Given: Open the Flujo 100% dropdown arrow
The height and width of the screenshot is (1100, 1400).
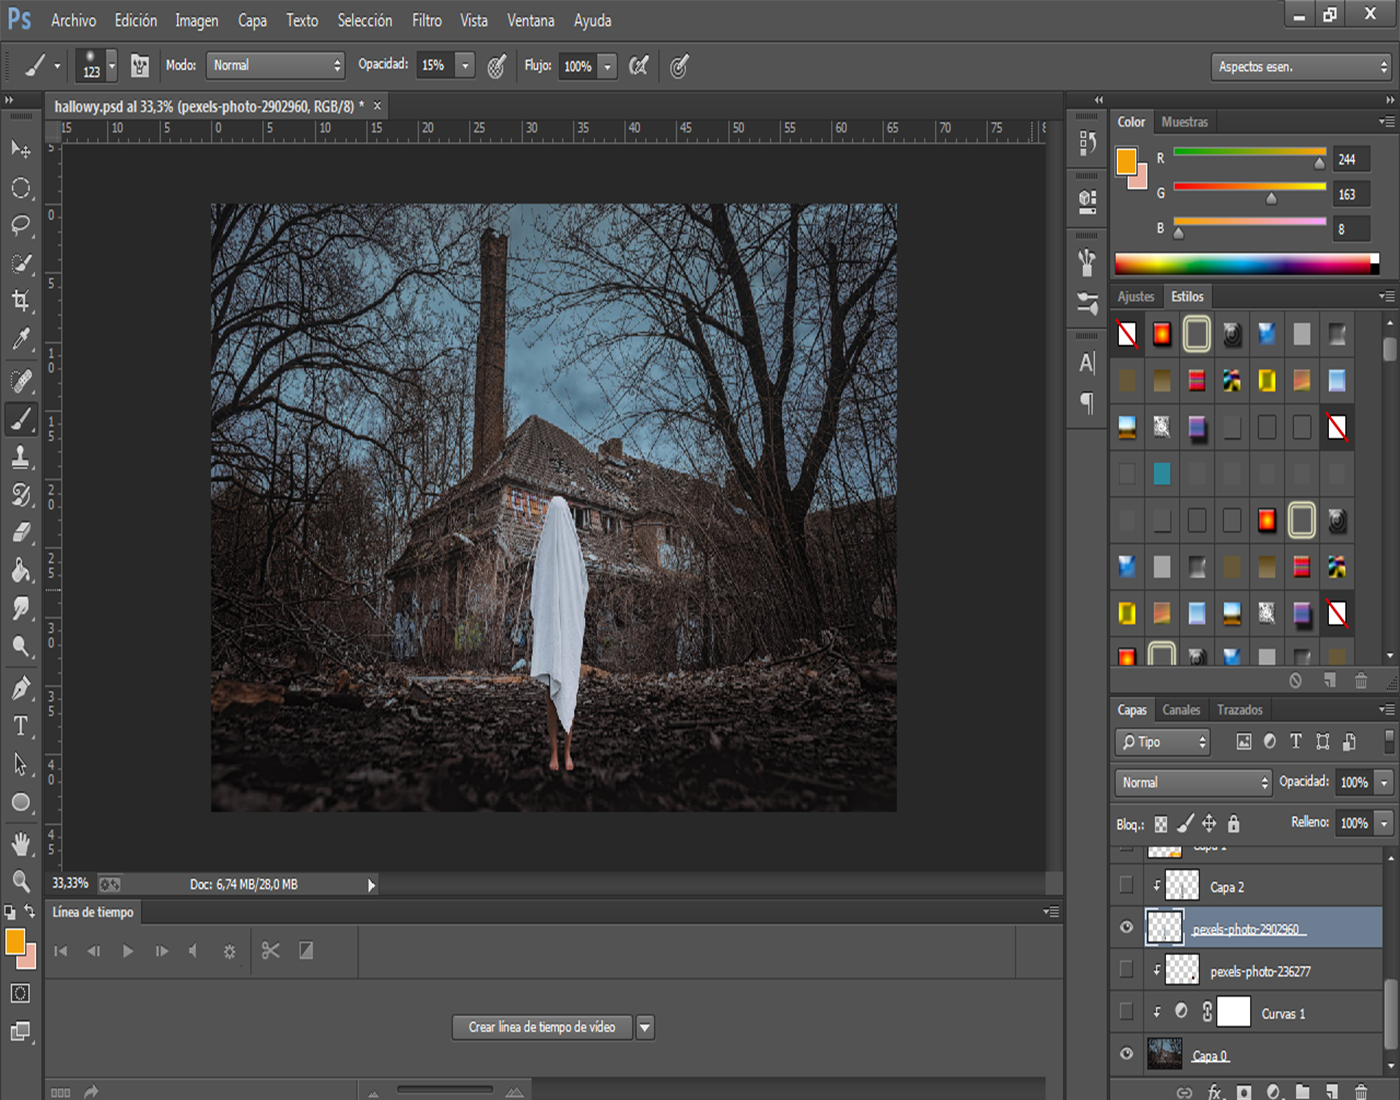Looking at the screenshot, I should coord(607,66).
